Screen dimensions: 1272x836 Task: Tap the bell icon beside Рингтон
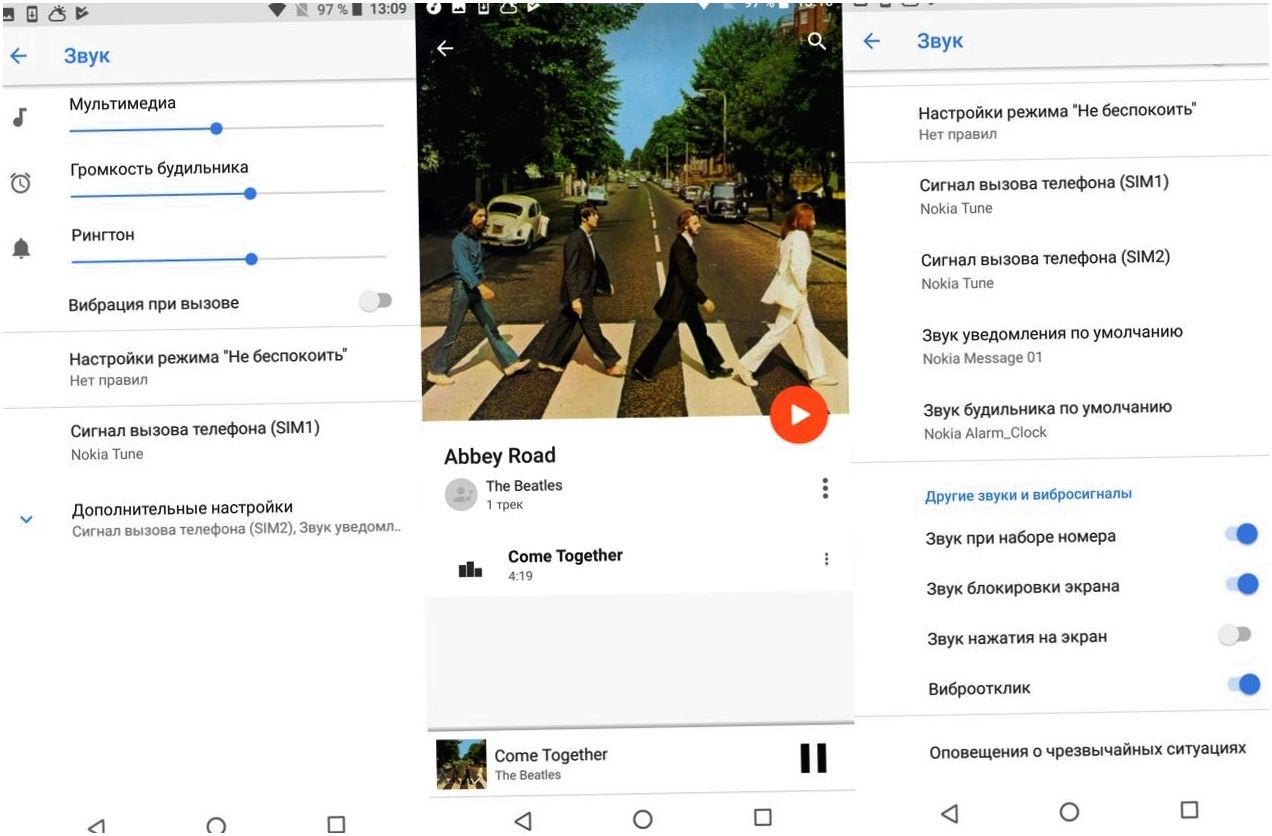21,249
